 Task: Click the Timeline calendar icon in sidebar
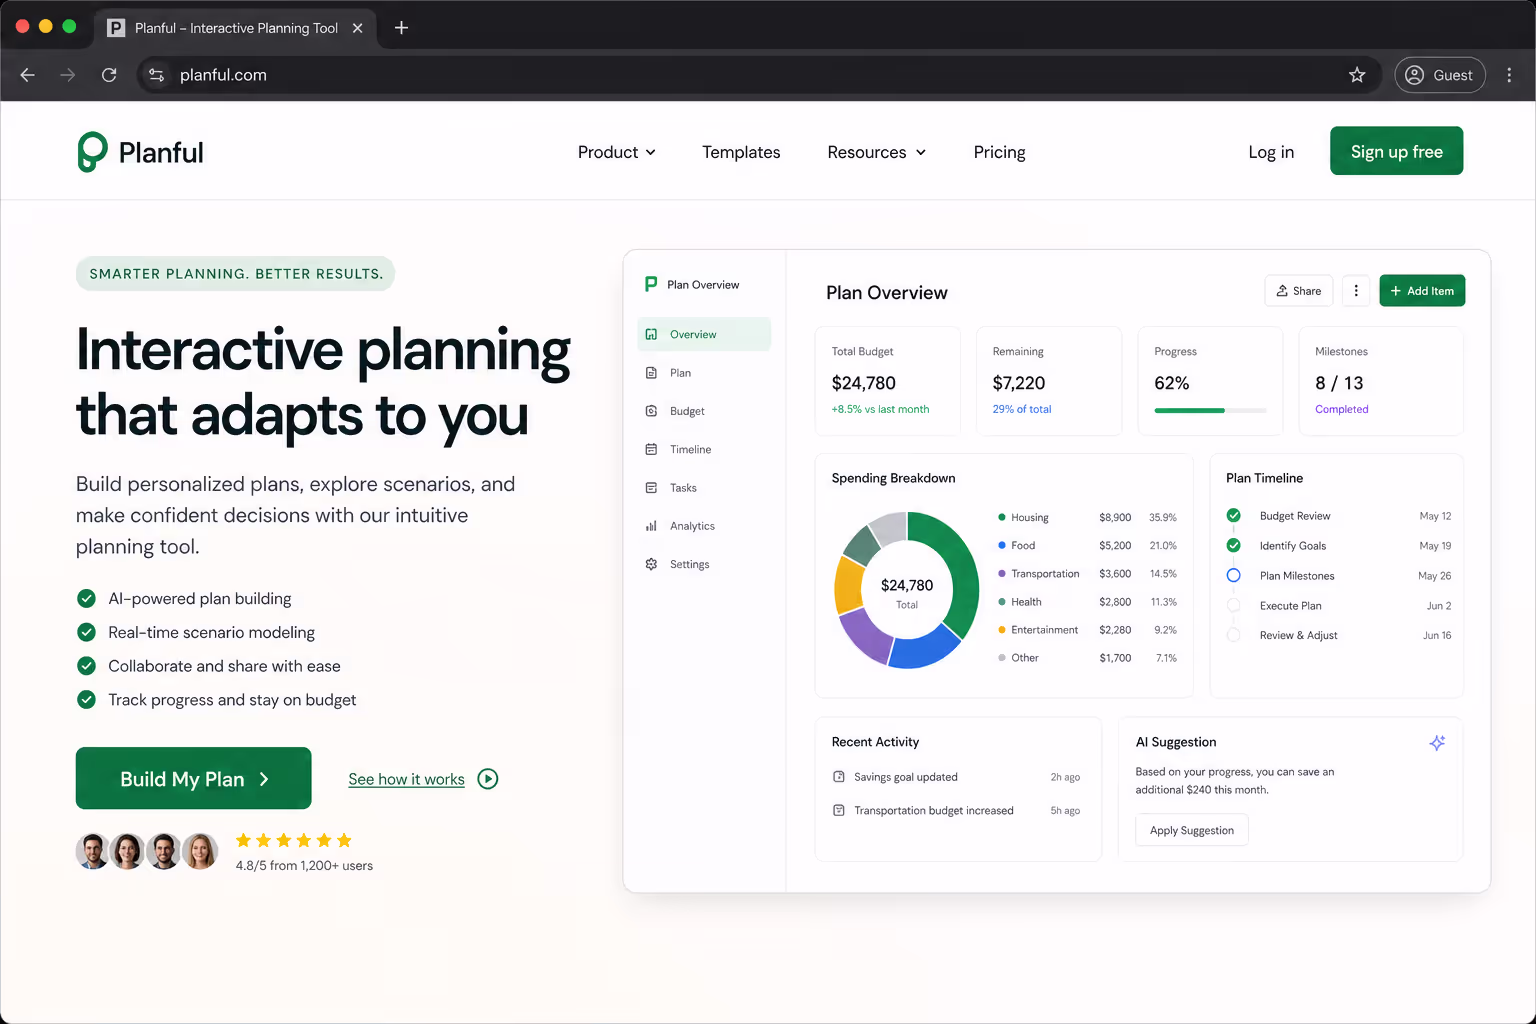pos(651,450)
